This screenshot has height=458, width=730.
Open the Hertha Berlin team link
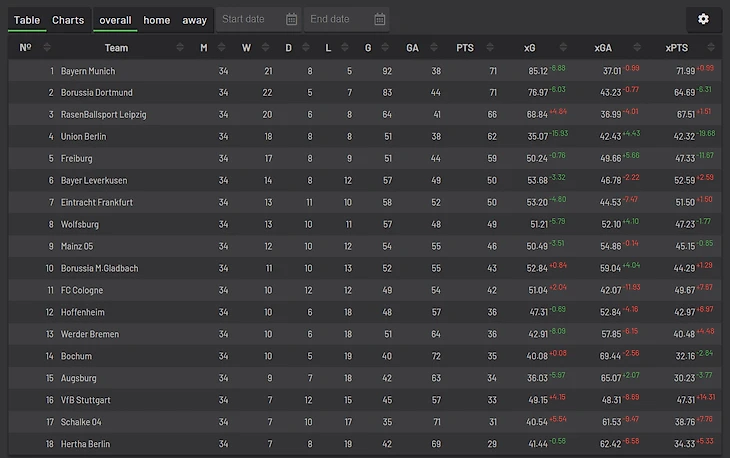click(x=86, y=444)
